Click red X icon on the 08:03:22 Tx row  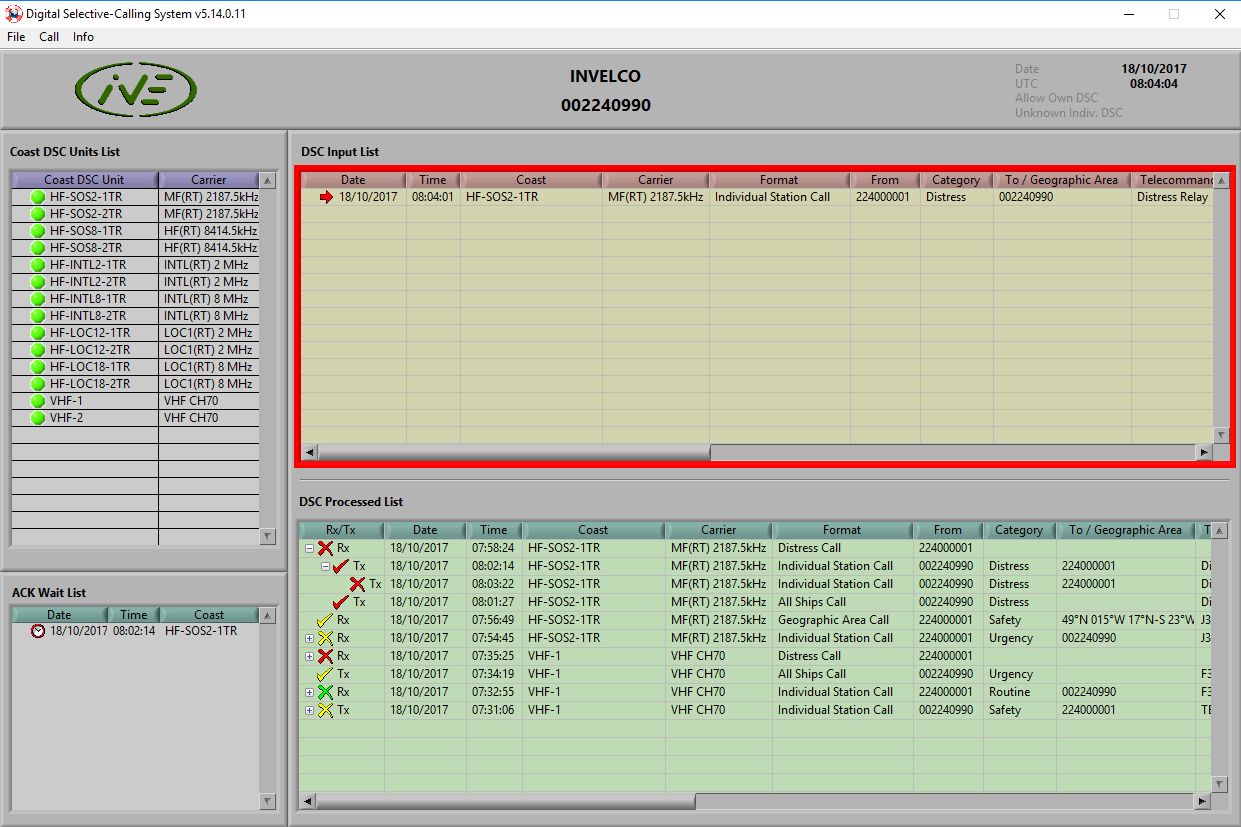pos(357,584)
